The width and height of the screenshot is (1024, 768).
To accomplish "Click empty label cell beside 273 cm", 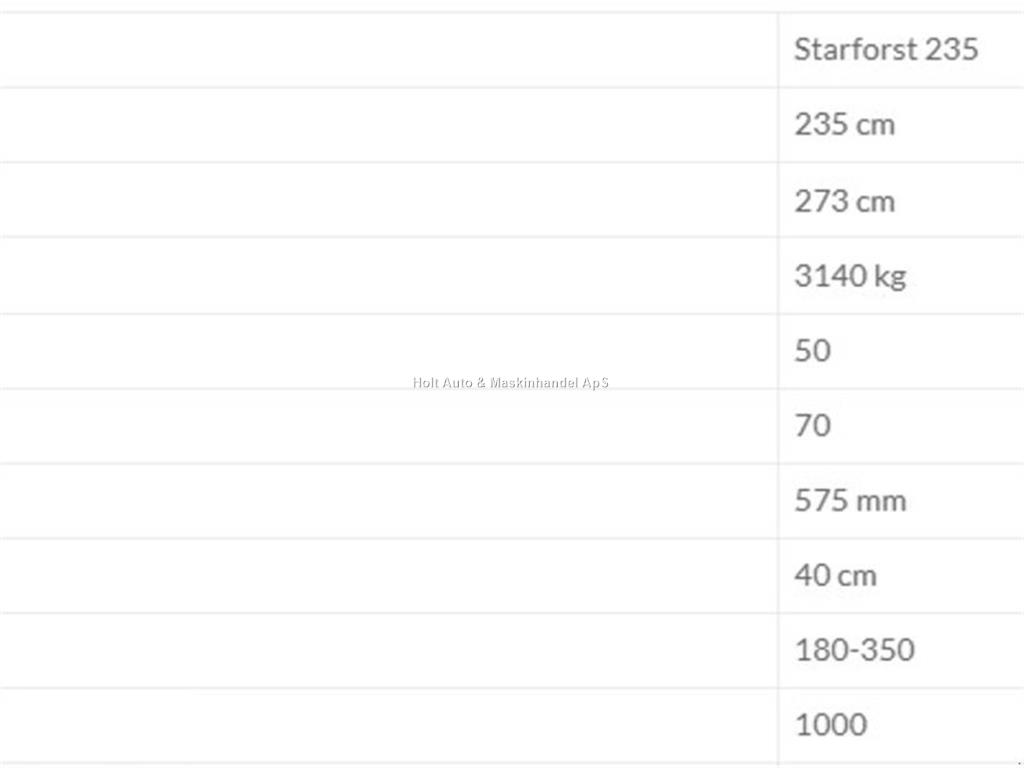I will click(389, 200).
